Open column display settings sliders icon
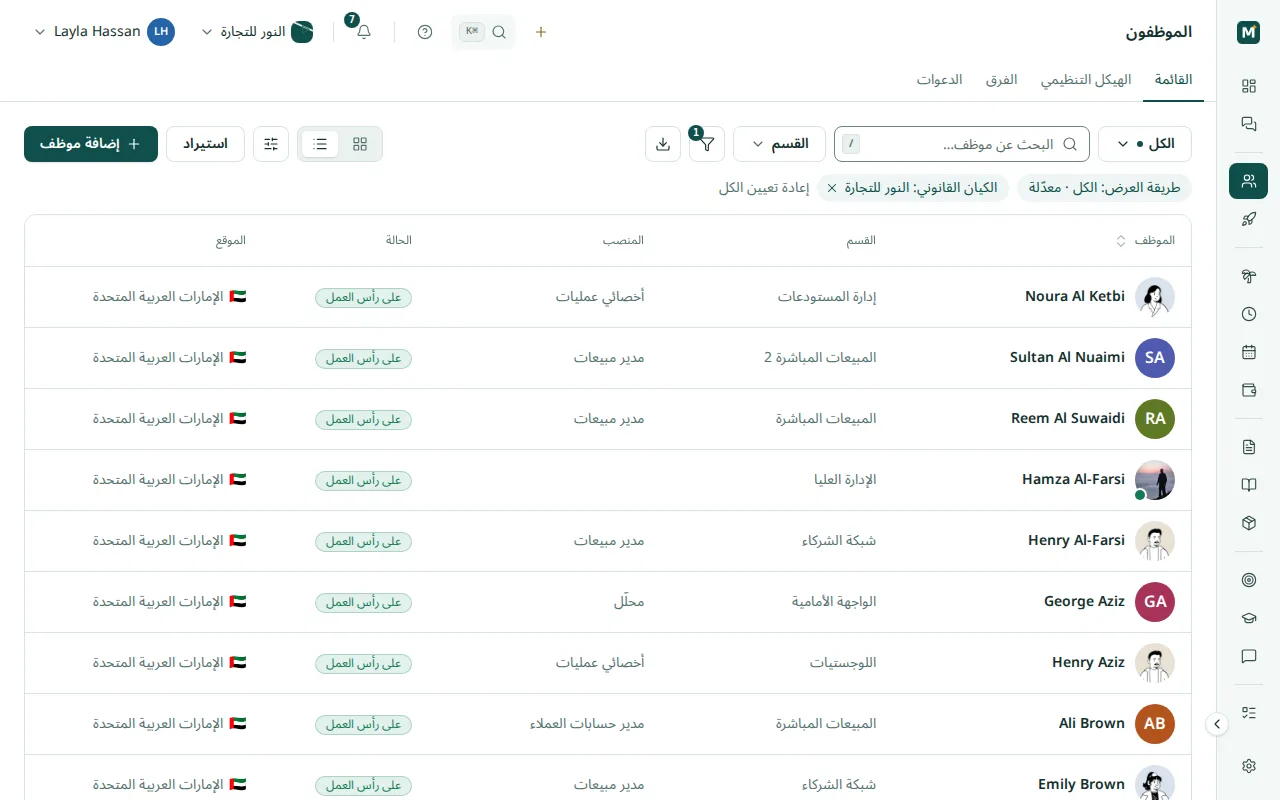Image resolution: width=1280 pixels, height=800 pixels. [271, 144]
